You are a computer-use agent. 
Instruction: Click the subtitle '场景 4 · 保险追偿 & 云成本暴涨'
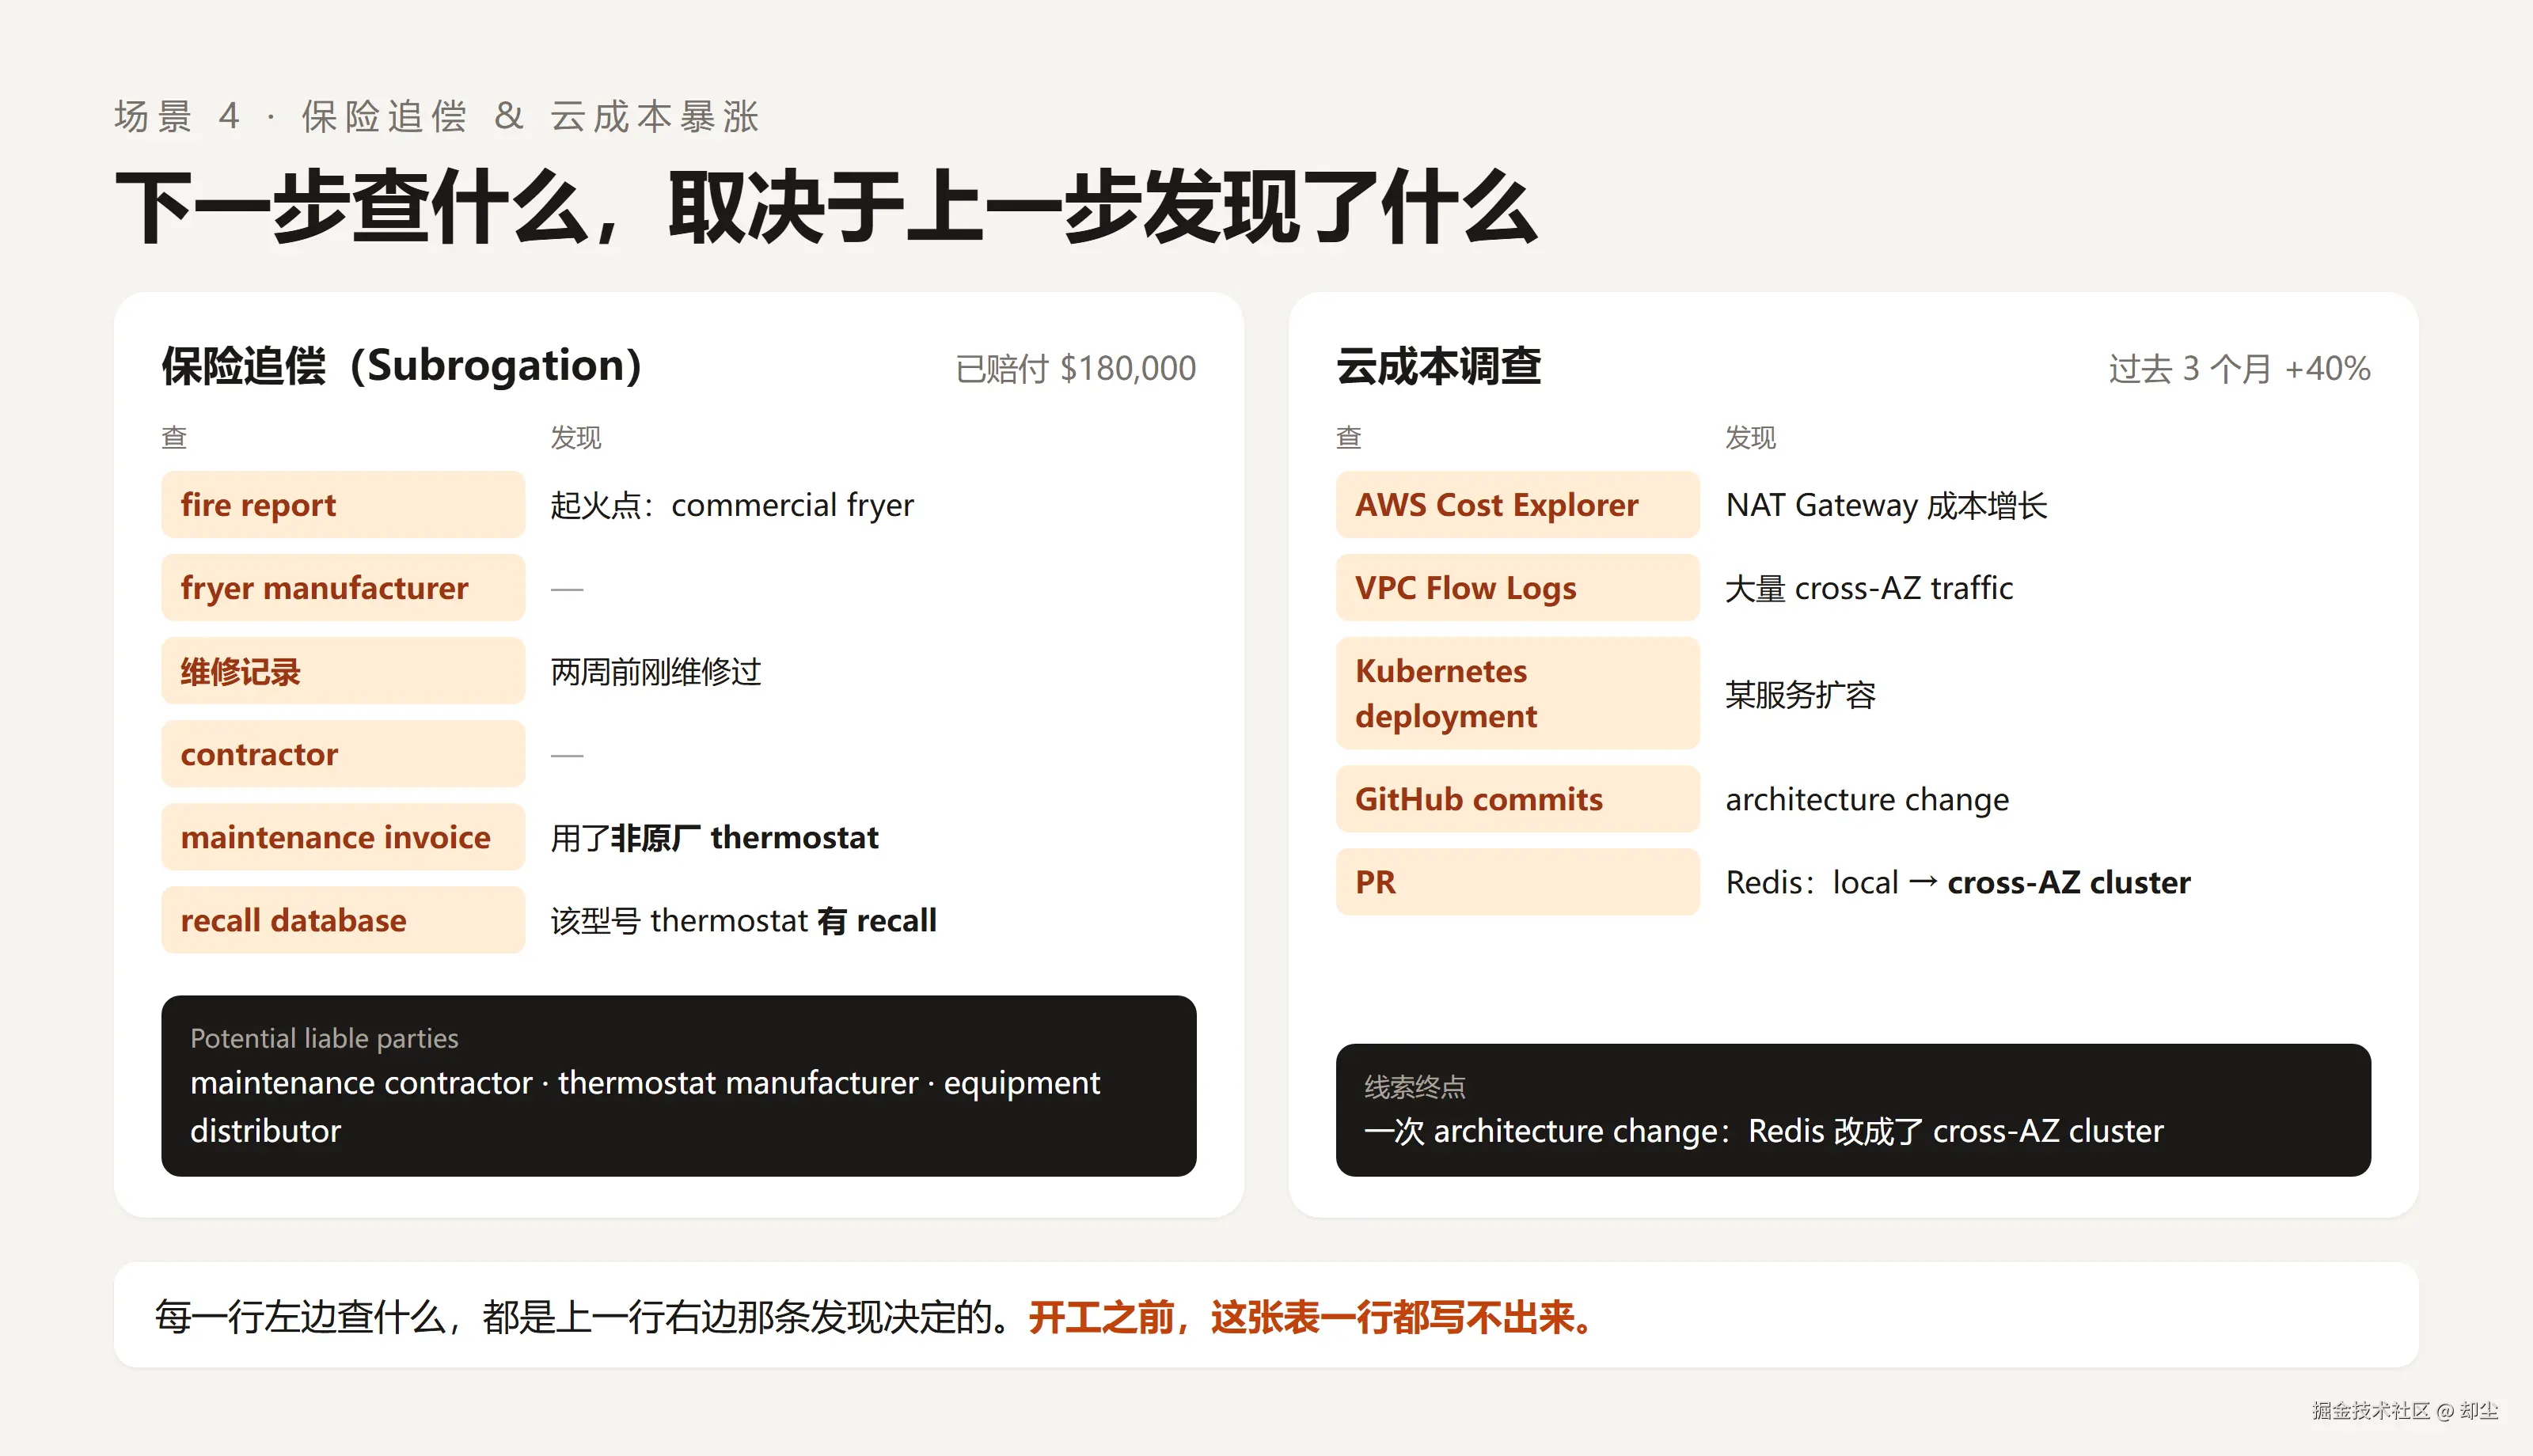click(436, 117)
